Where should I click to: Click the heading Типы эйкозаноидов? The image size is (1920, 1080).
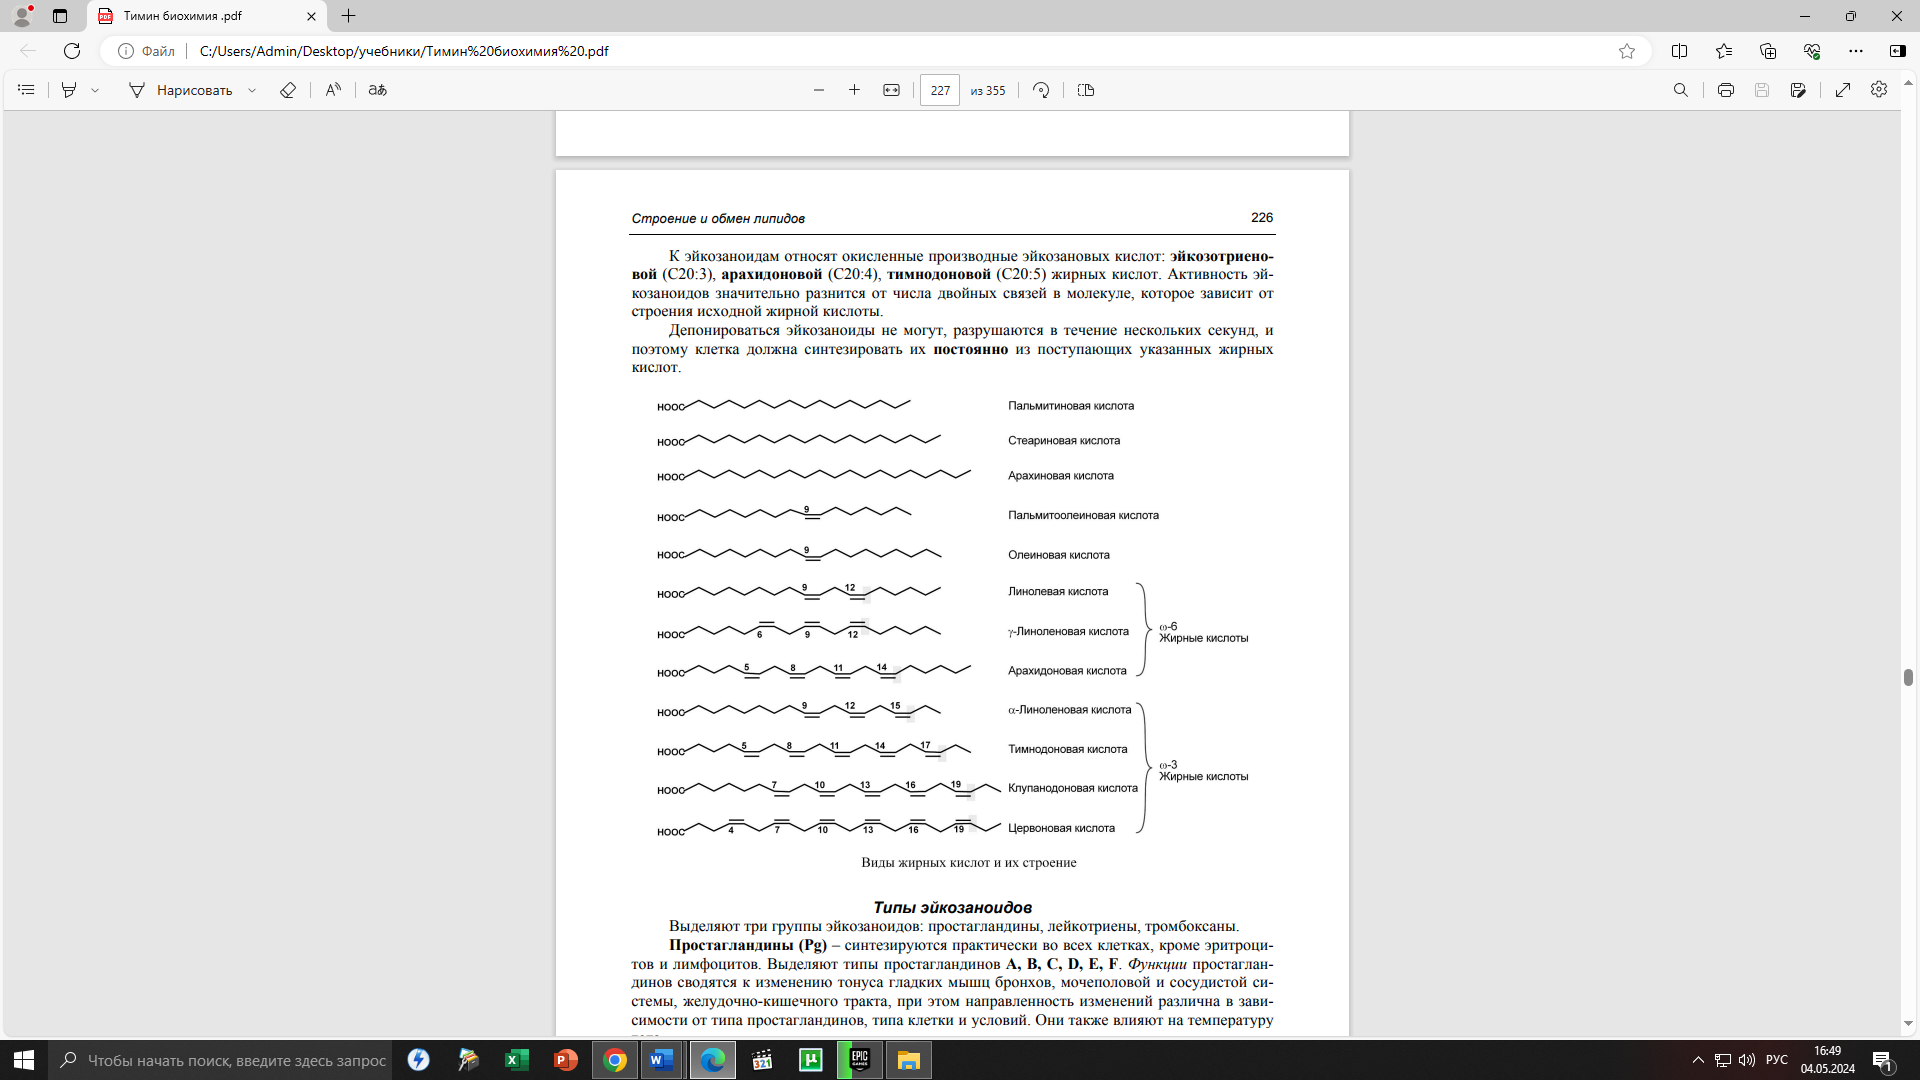coord(952,907)
